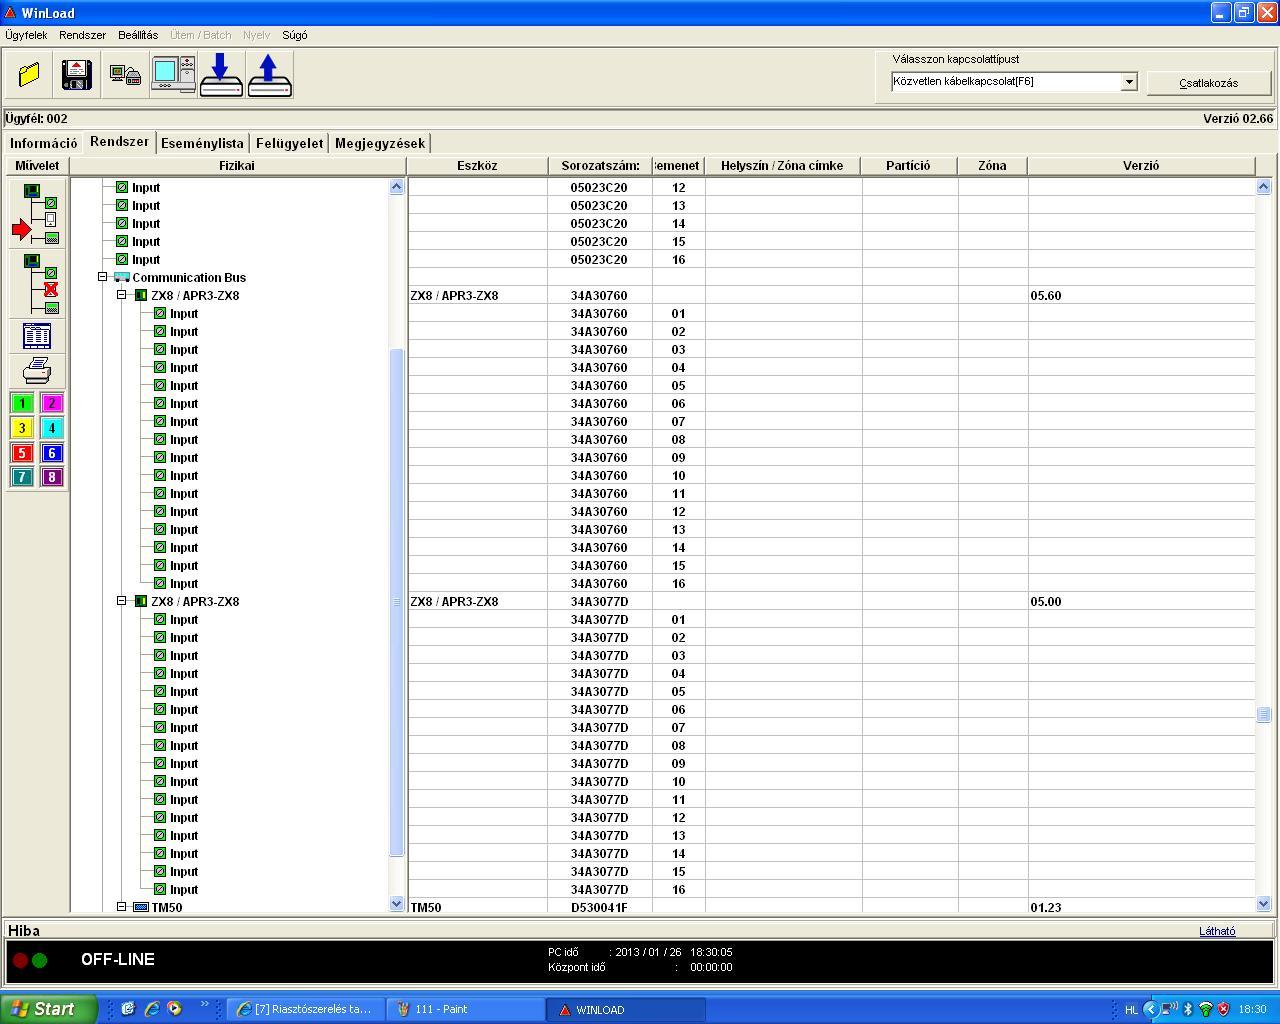Click down arrow of device tree scrollbar
Screen dimensions: 1280x1024
pyautogui.click(x=396, y=904)
